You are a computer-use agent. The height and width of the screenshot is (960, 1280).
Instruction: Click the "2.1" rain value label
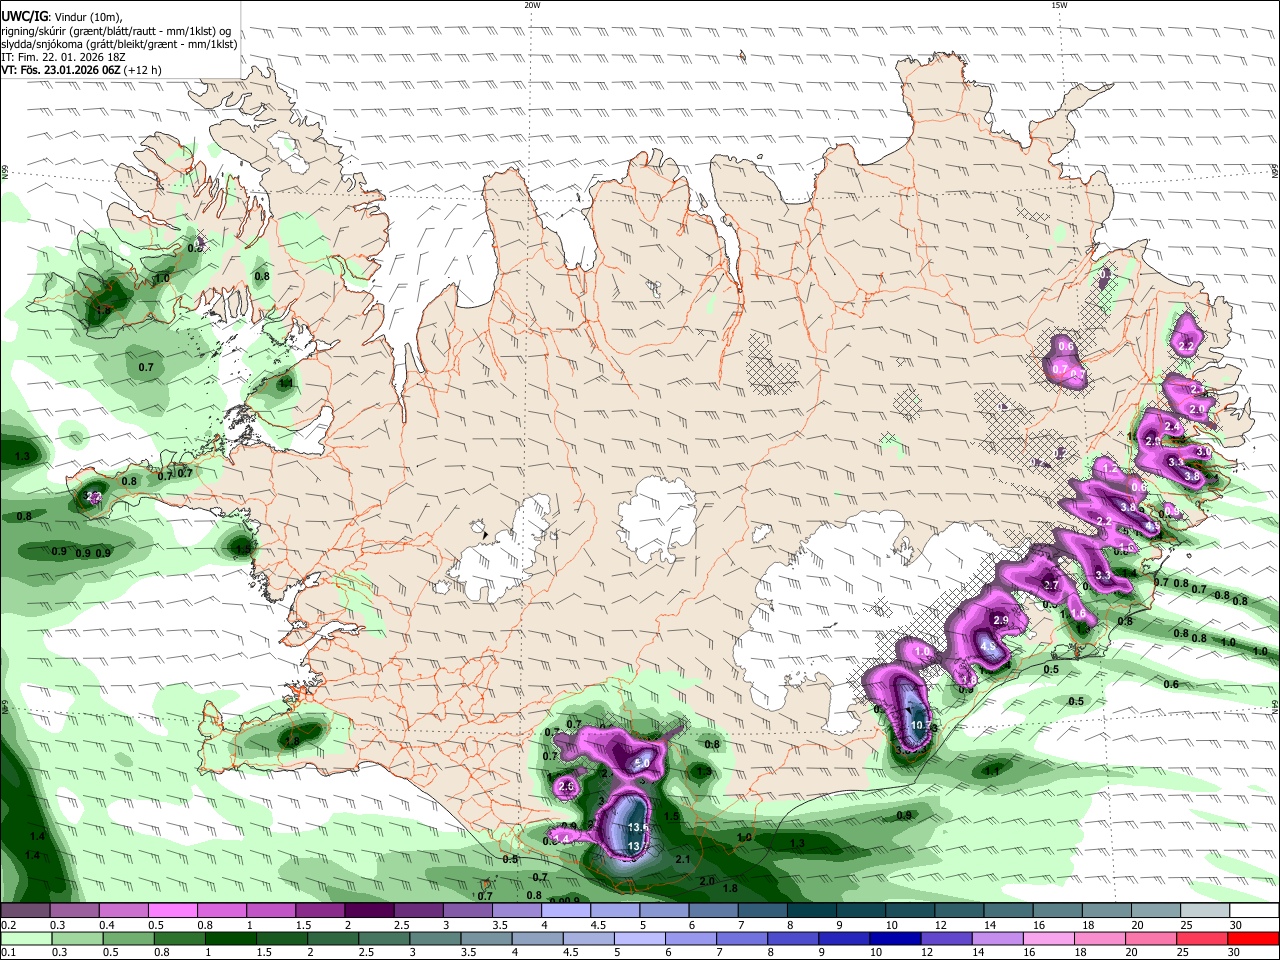click(x=684, y=859)
